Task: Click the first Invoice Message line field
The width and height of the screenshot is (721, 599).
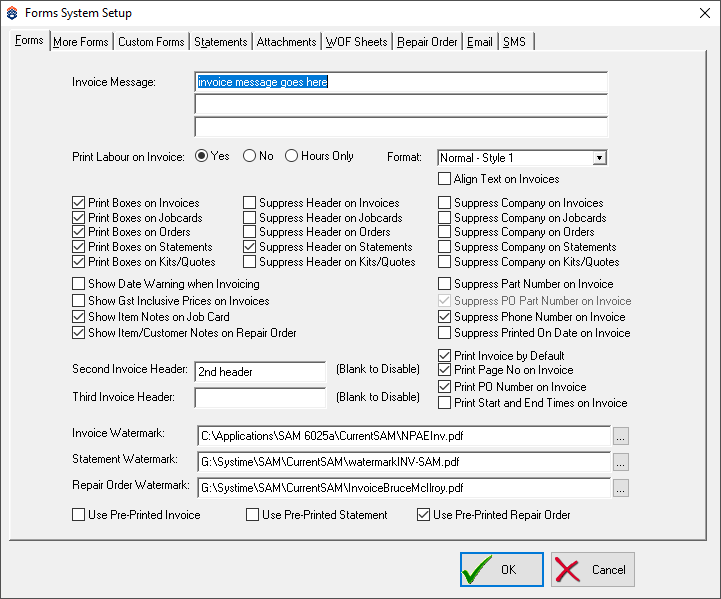Action: tap(401, 82)
